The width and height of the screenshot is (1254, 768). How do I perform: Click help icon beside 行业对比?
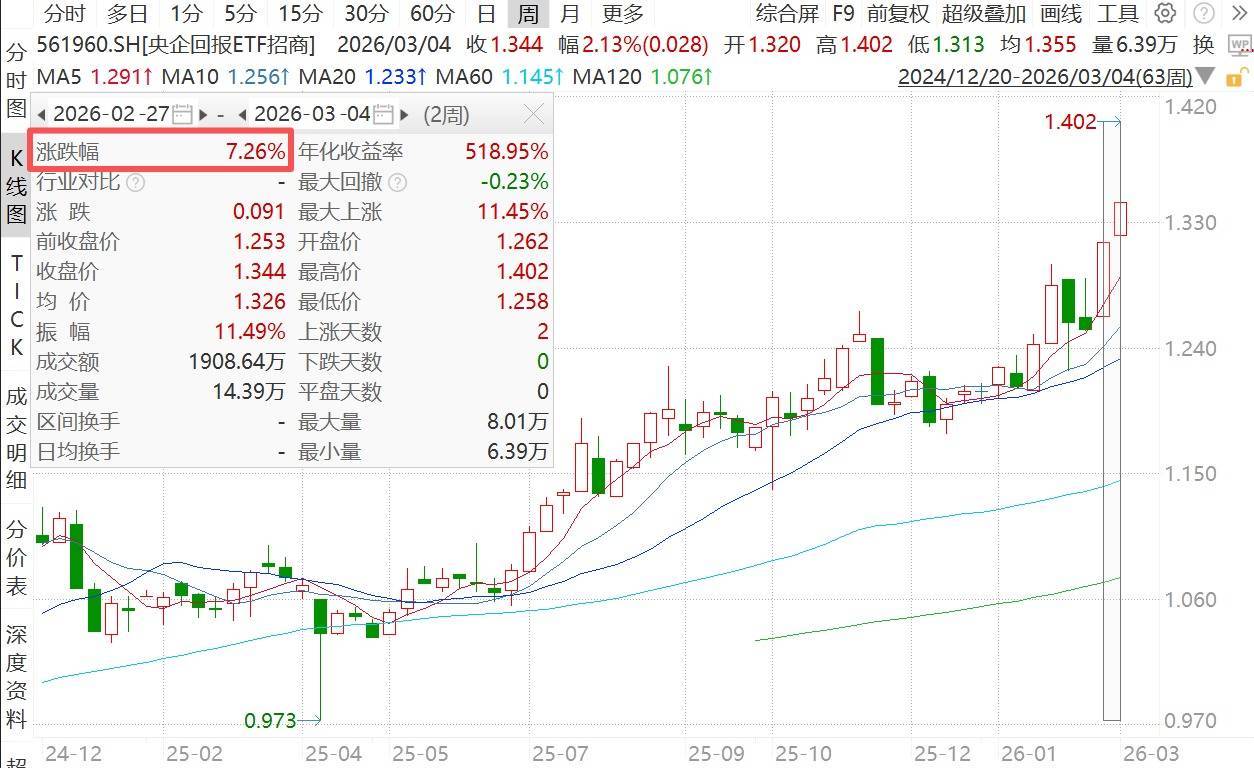pyautogui.click(x=136, y=182)
